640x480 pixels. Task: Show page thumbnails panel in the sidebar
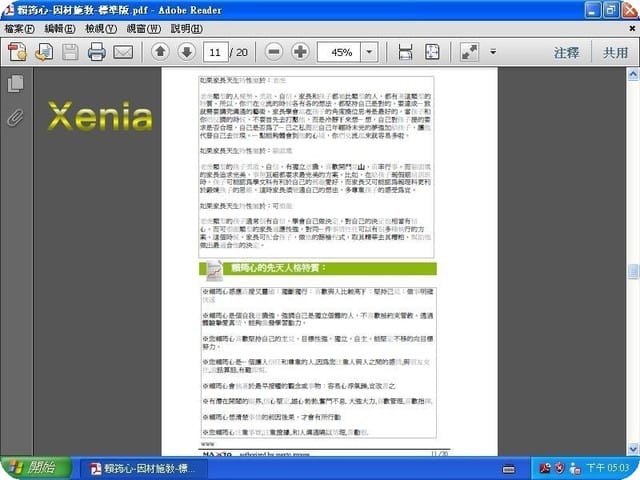coord(16,84)
